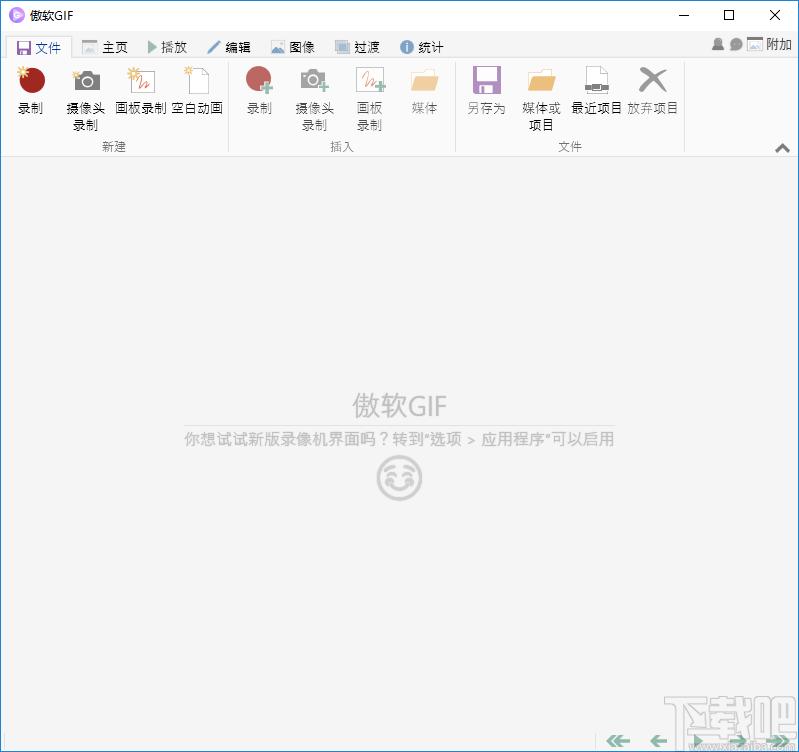Select the 统计 tab
Viewport: 799px width, 752px height.
click(x=421, y=47)
